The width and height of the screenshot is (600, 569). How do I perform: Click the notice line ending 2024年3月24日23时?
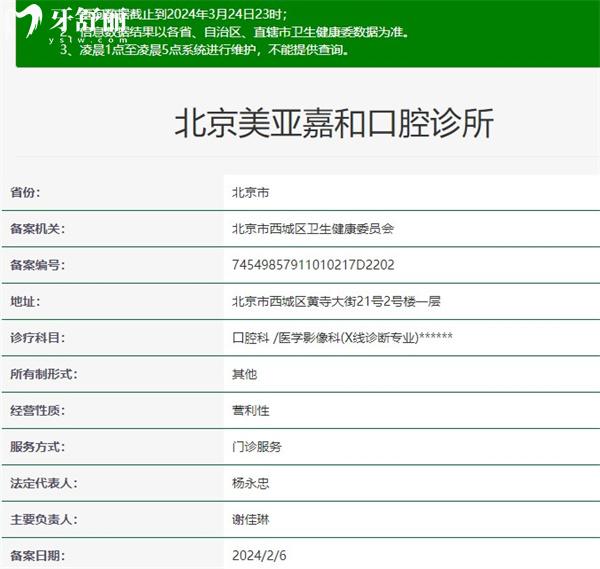tap(174, 15)
